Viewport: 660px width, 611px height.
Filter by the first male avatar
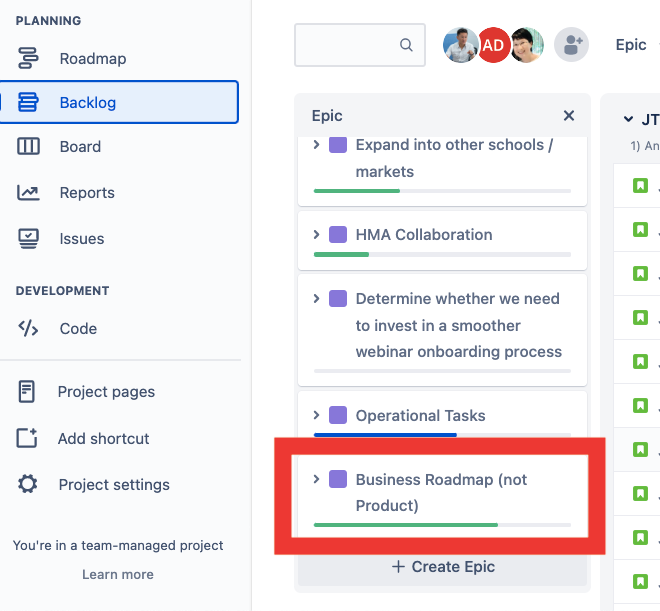[460, 45]
